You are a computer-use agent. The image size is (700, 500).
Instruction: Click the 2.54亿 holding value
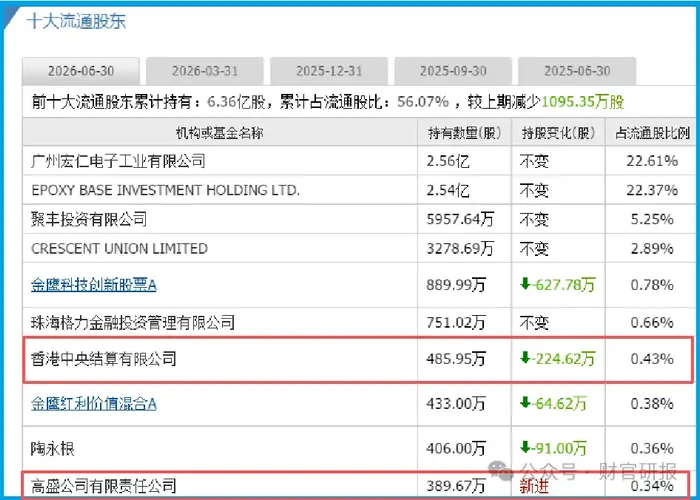coord(448,190)
